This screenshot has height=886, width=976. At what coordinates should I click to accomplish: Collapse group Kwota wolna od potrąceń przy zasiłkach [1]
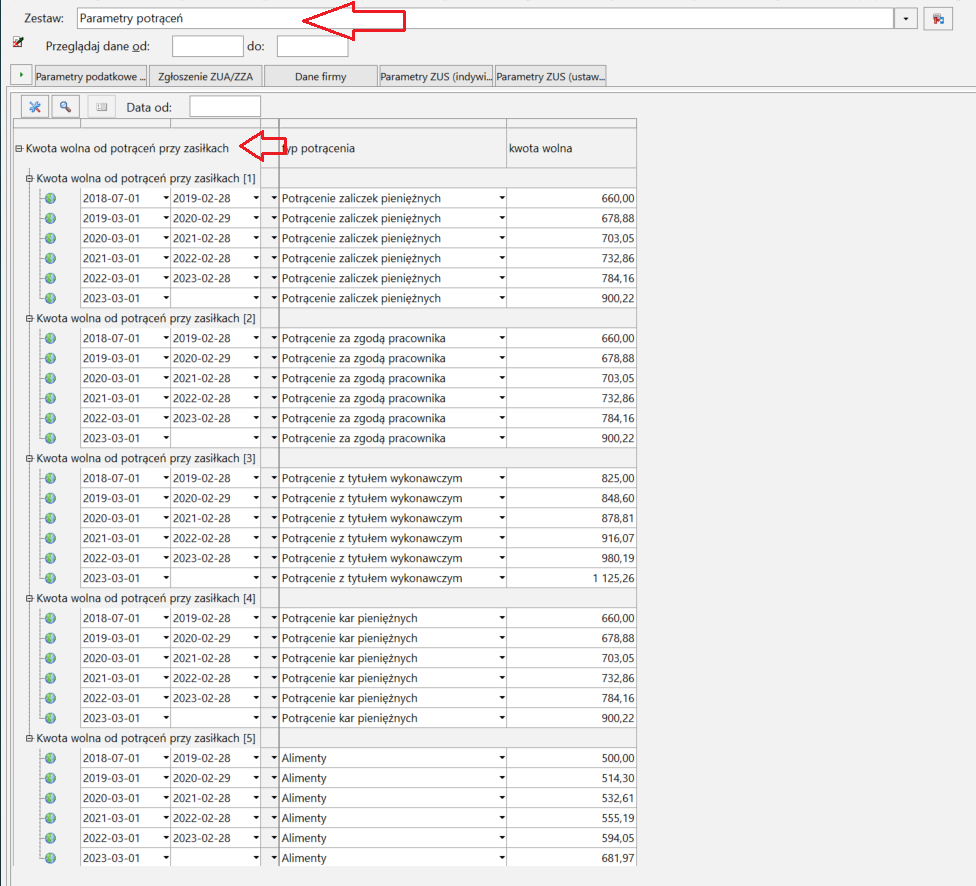click(x=29, y=178)
